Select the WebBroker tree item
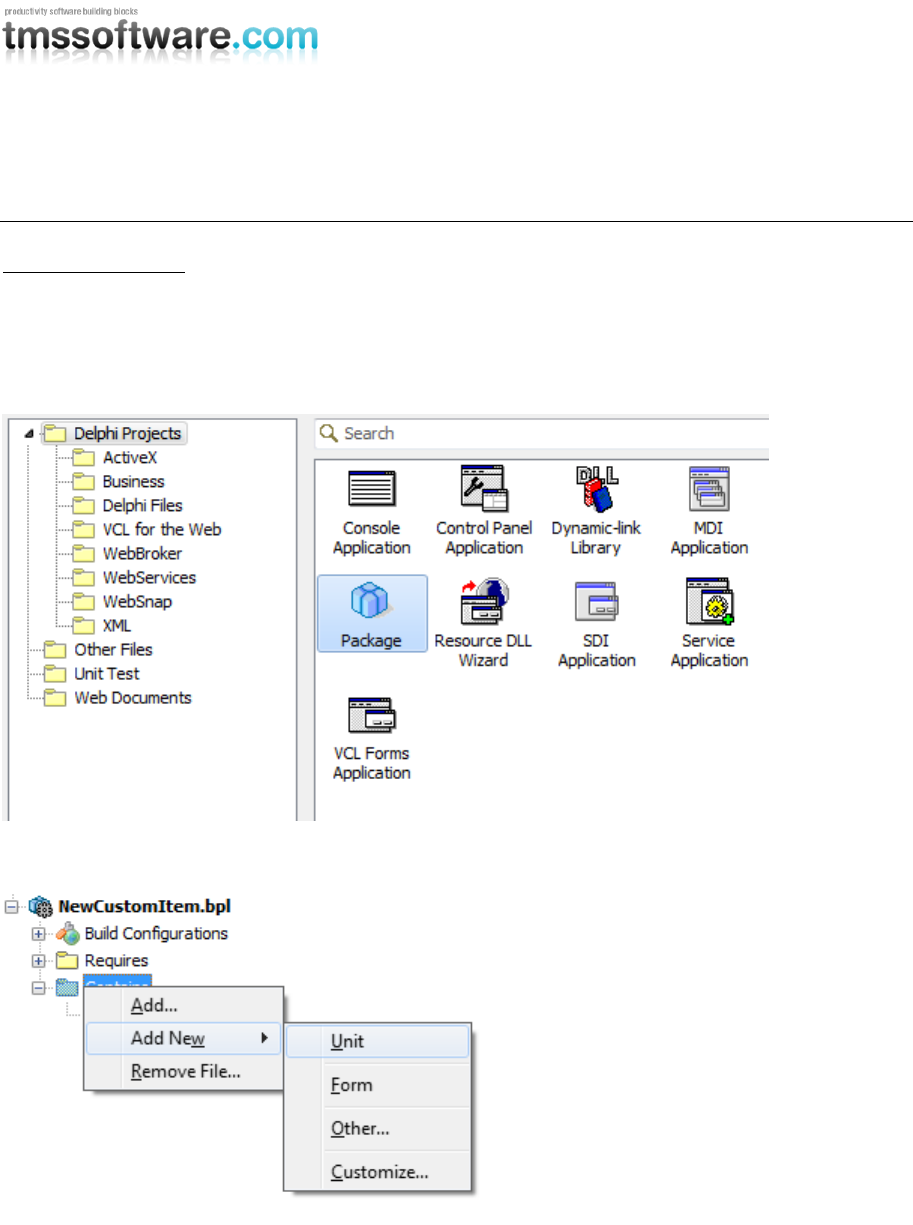 [x=142, y=554]
